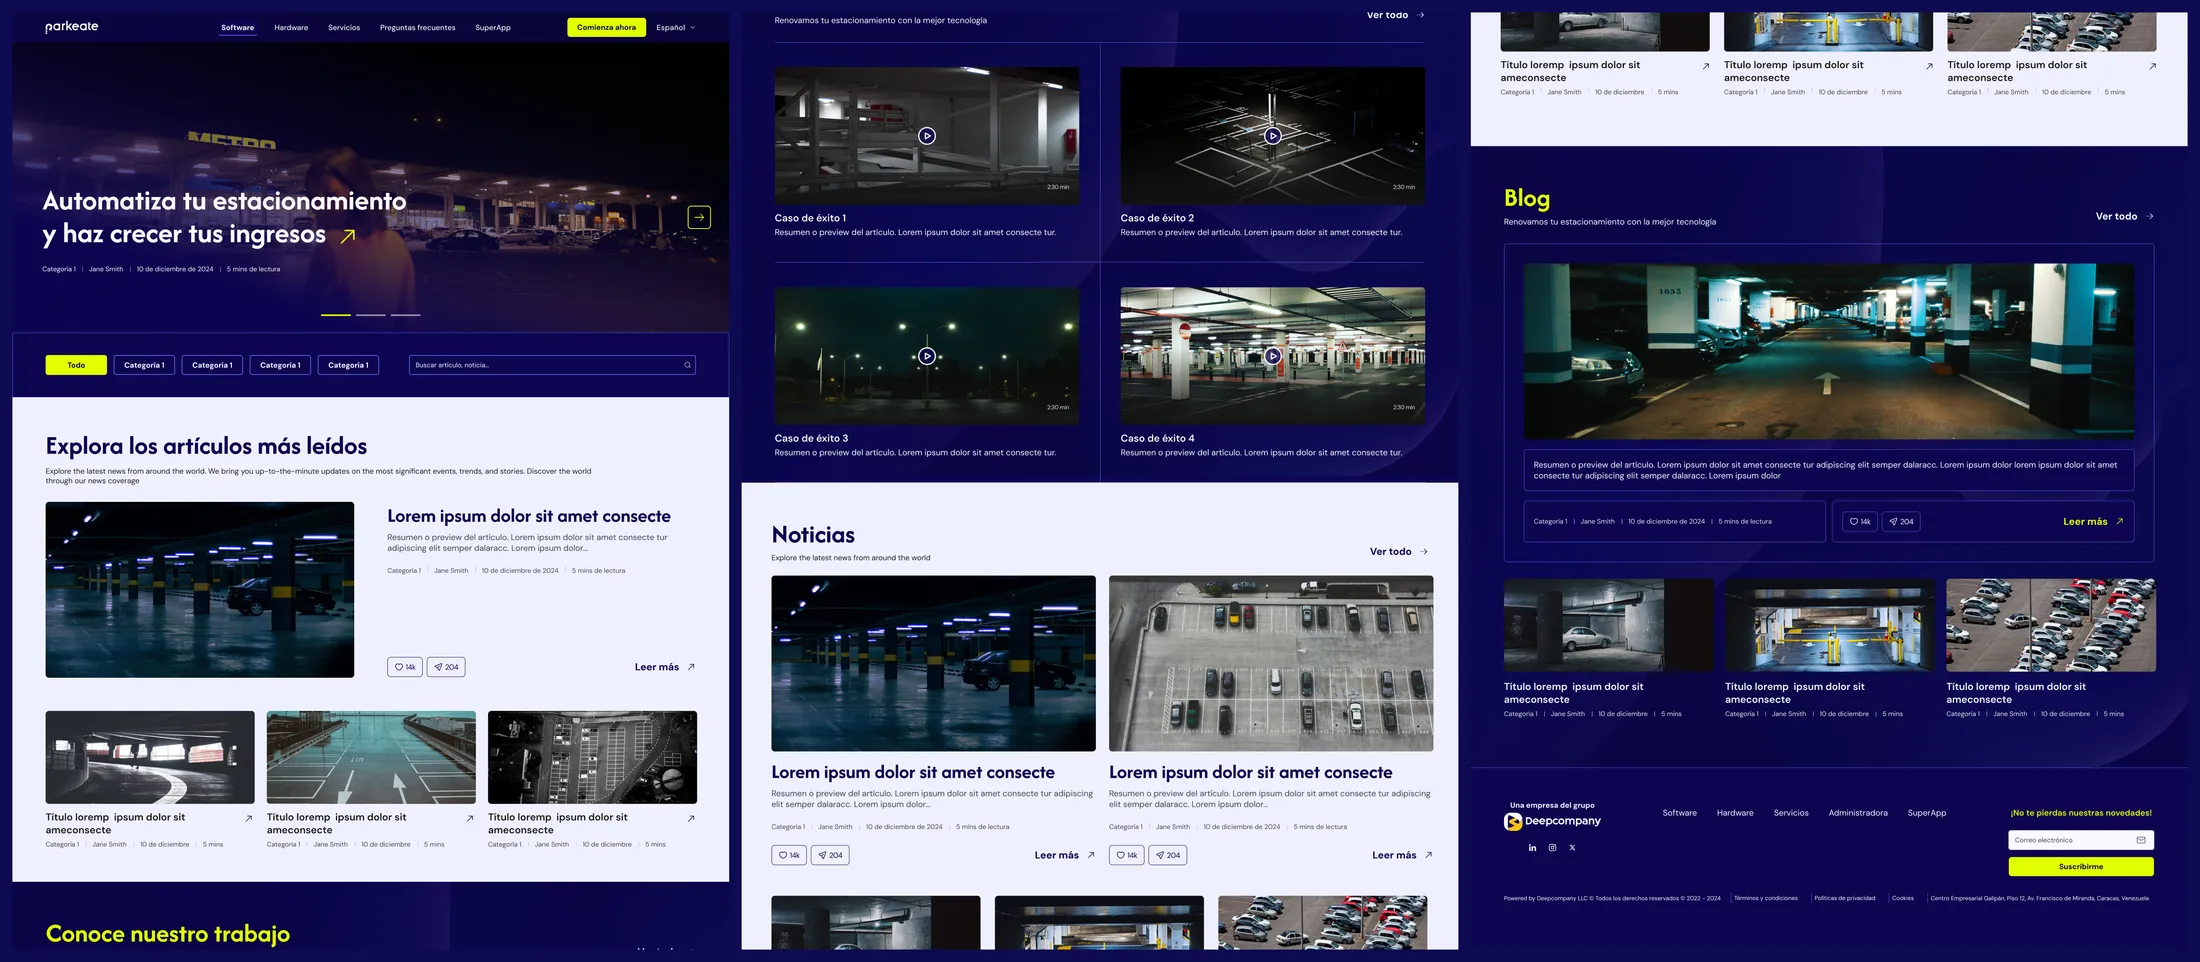Play the Caso de éxito 1 video
This screenshot has height=962, width=2200.
pos(927,136)
